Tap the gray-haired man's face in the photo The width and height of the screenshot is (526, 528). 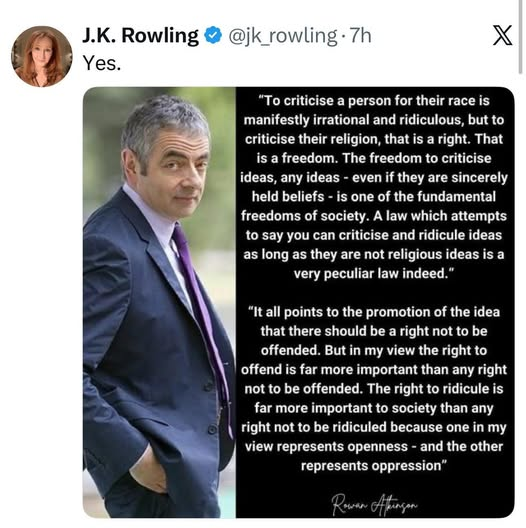pos(175,168)
